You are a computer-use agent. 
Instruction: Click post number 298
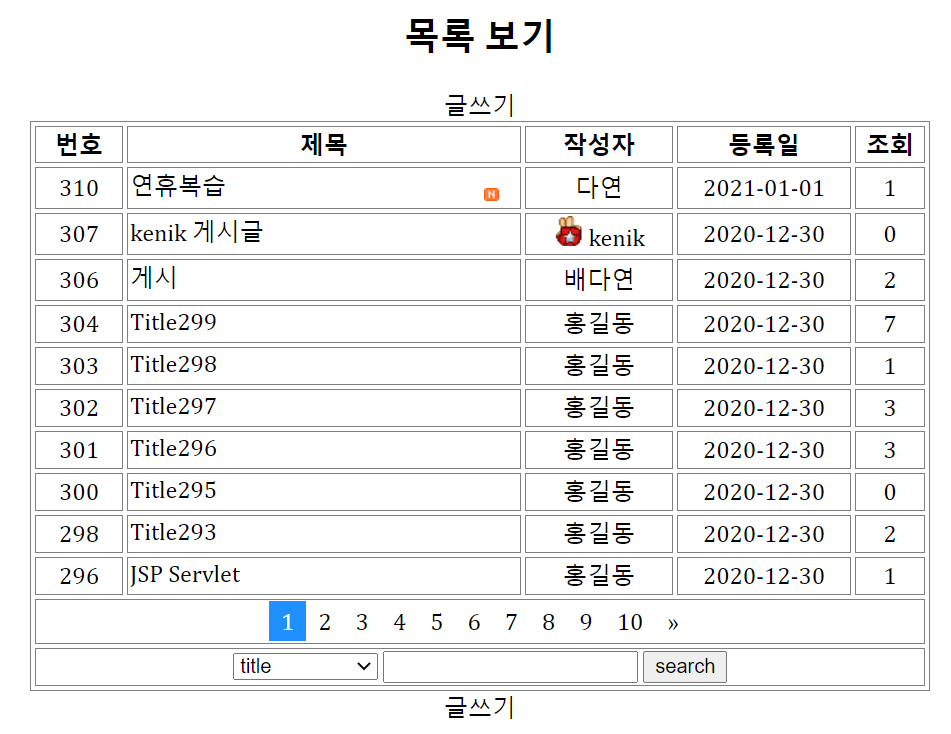coord(79,534)
